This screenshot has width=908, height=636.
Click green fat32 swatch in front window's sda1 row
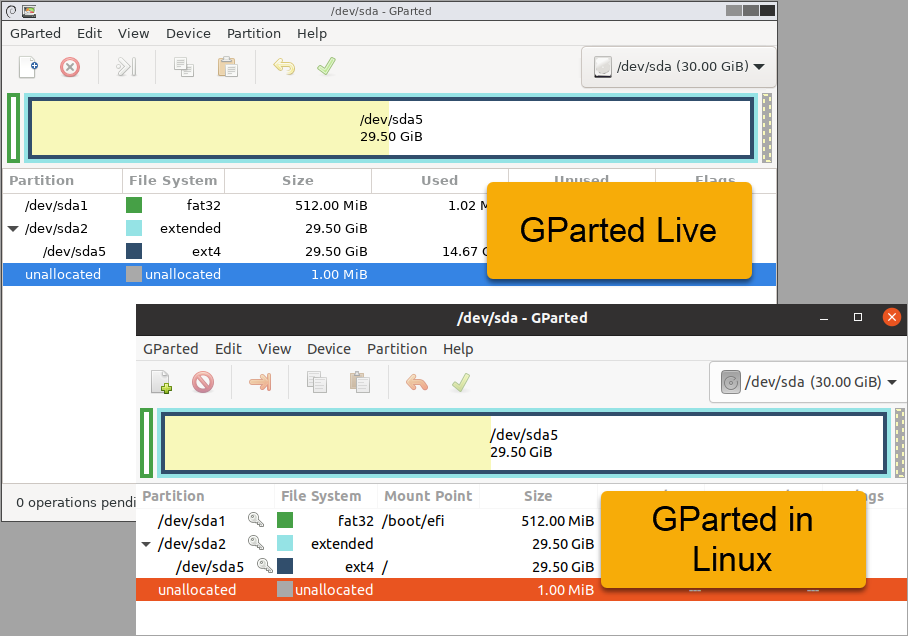tap(285, 520)
